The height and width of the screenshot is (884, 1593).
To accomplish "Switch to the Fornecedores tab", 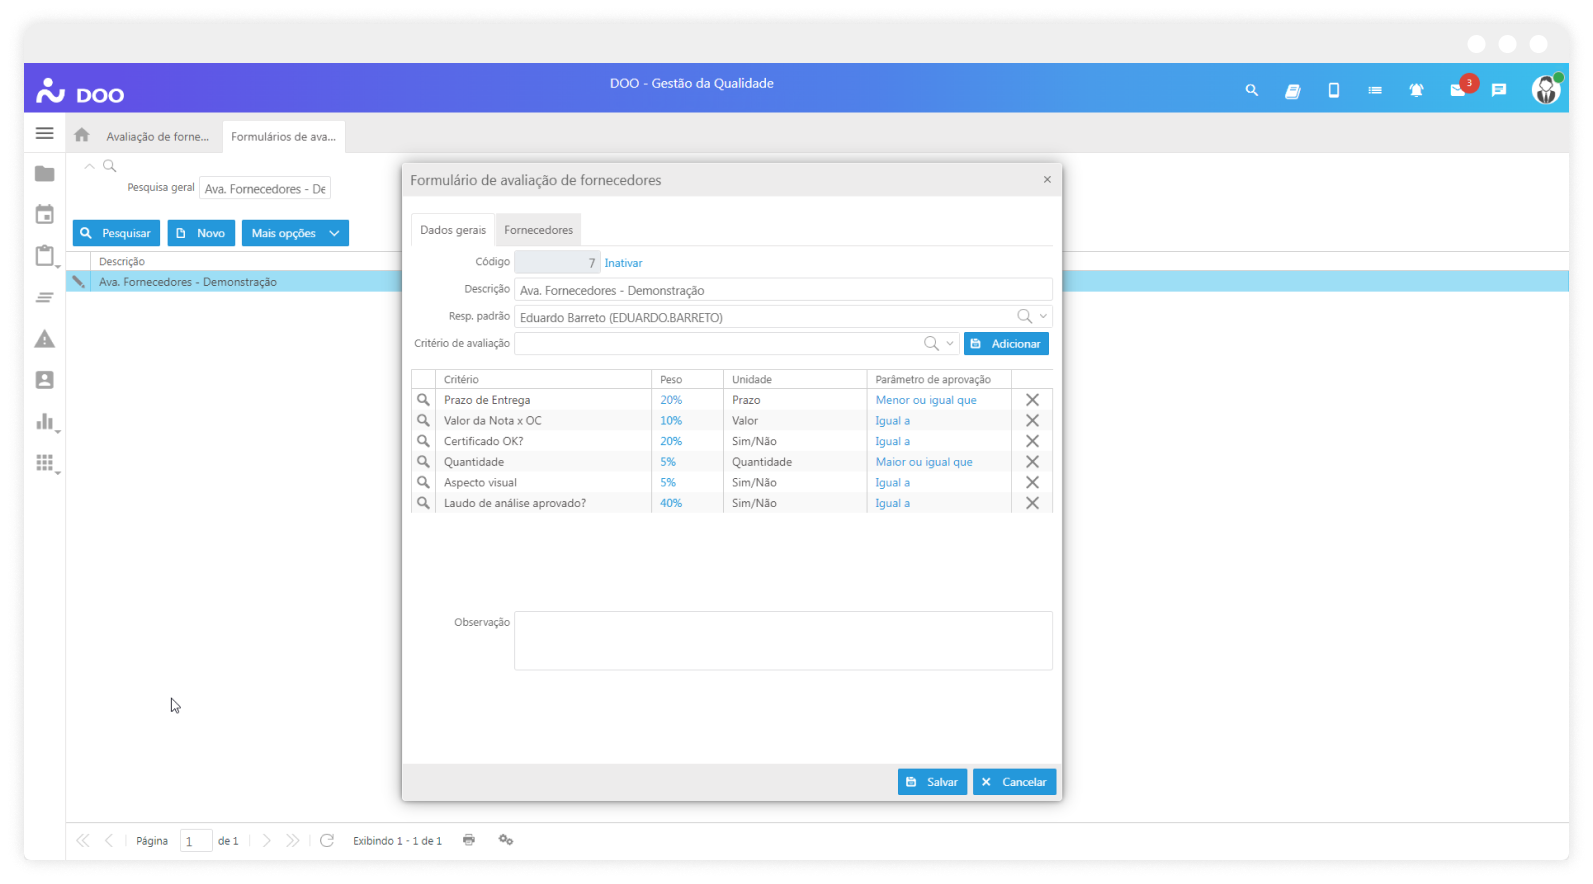I will coord(538,230).
